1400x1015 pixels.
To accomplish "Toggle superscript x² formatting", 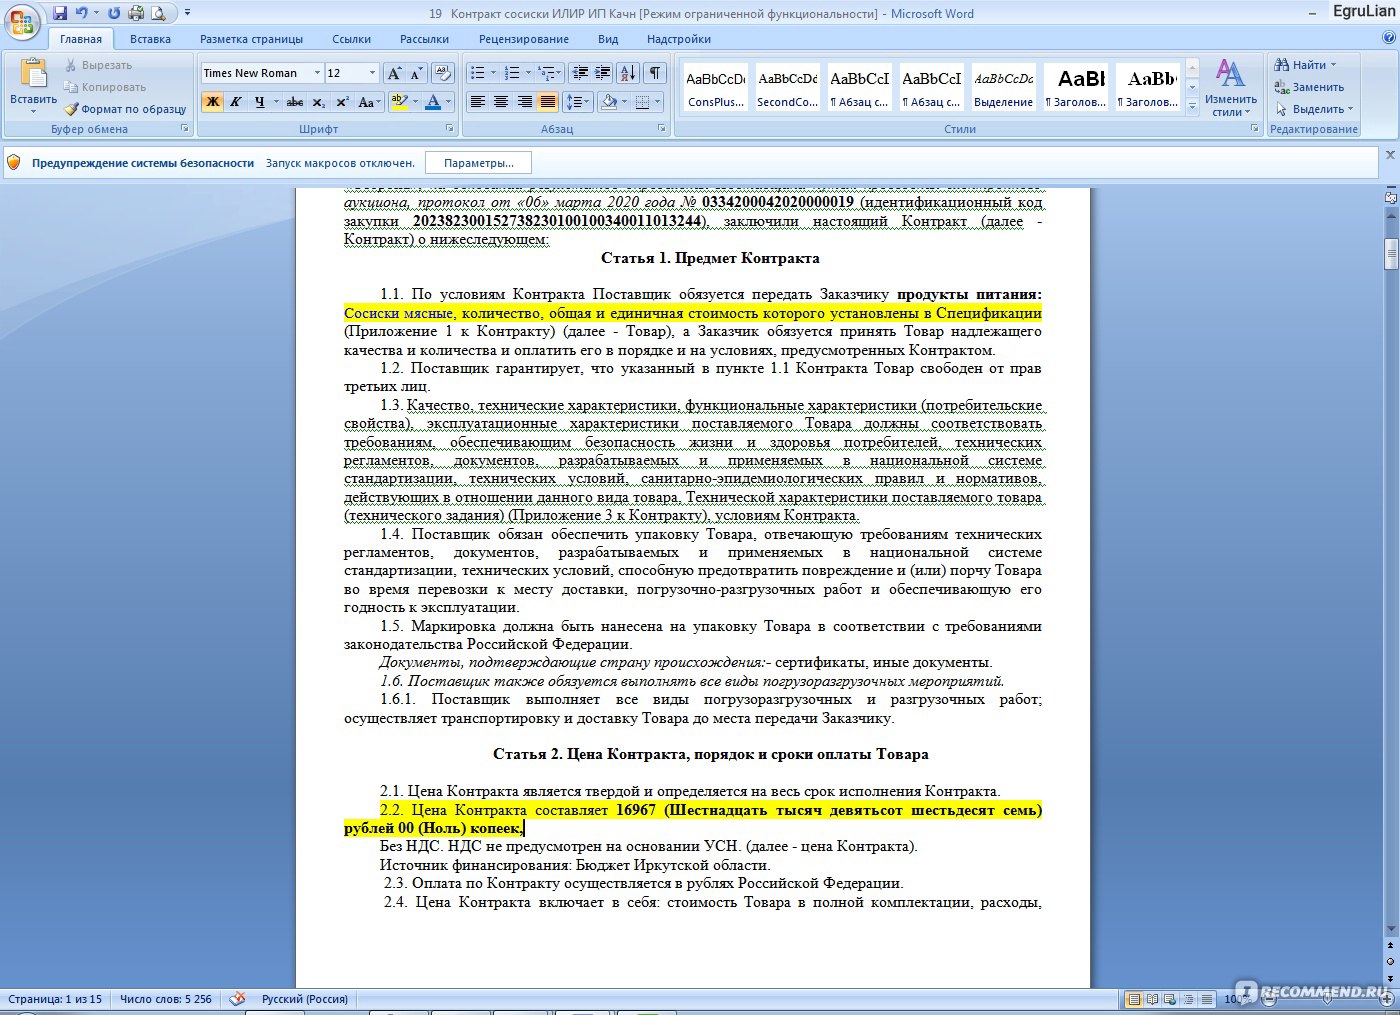I will click(342, 102).
